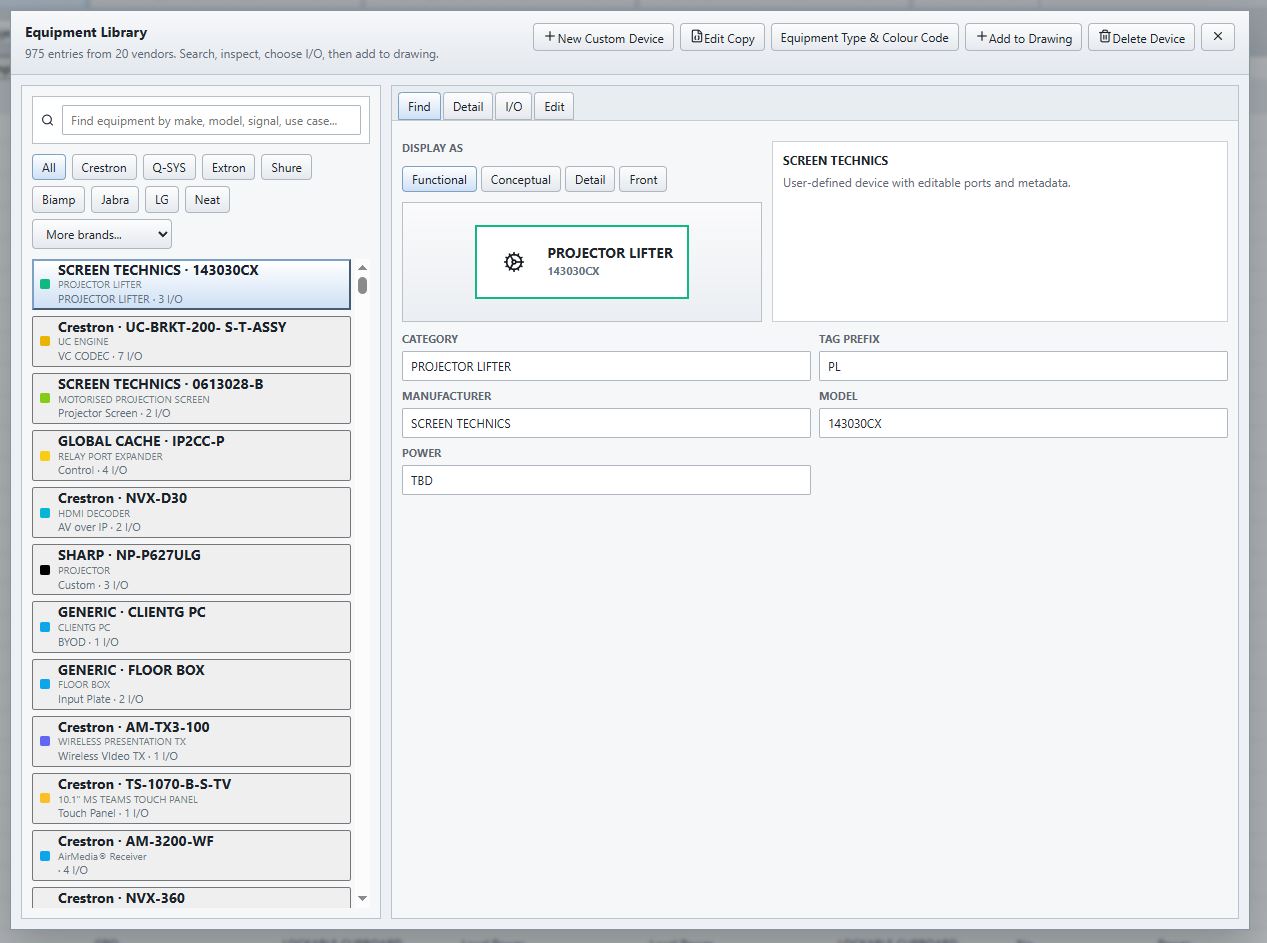Image resolution: width=1267 pixels, height=943 pixels.
Task: Click the plus icon on New Custom Device
Action: click(x=549, y=37)
